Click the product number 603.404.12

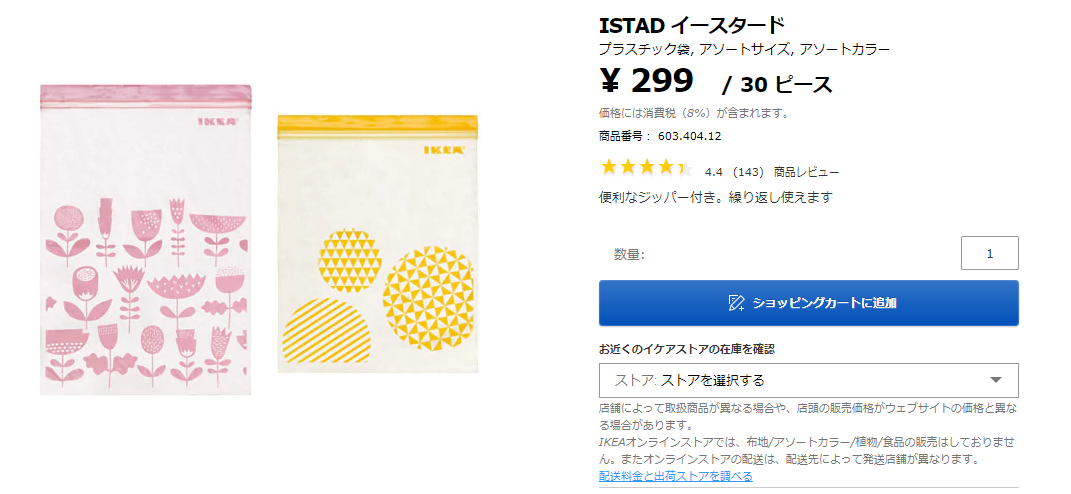tap(689, 136)
